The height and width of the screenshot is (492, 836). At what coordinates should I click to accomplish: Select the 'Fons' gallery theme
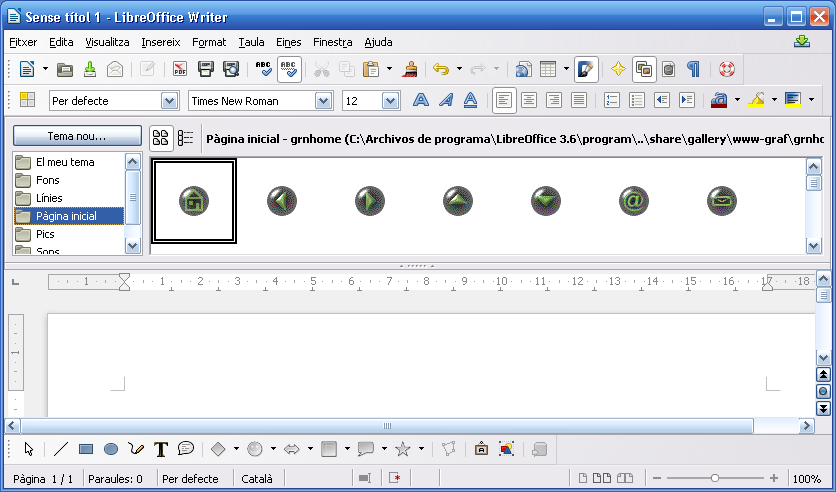click(48, 180)
